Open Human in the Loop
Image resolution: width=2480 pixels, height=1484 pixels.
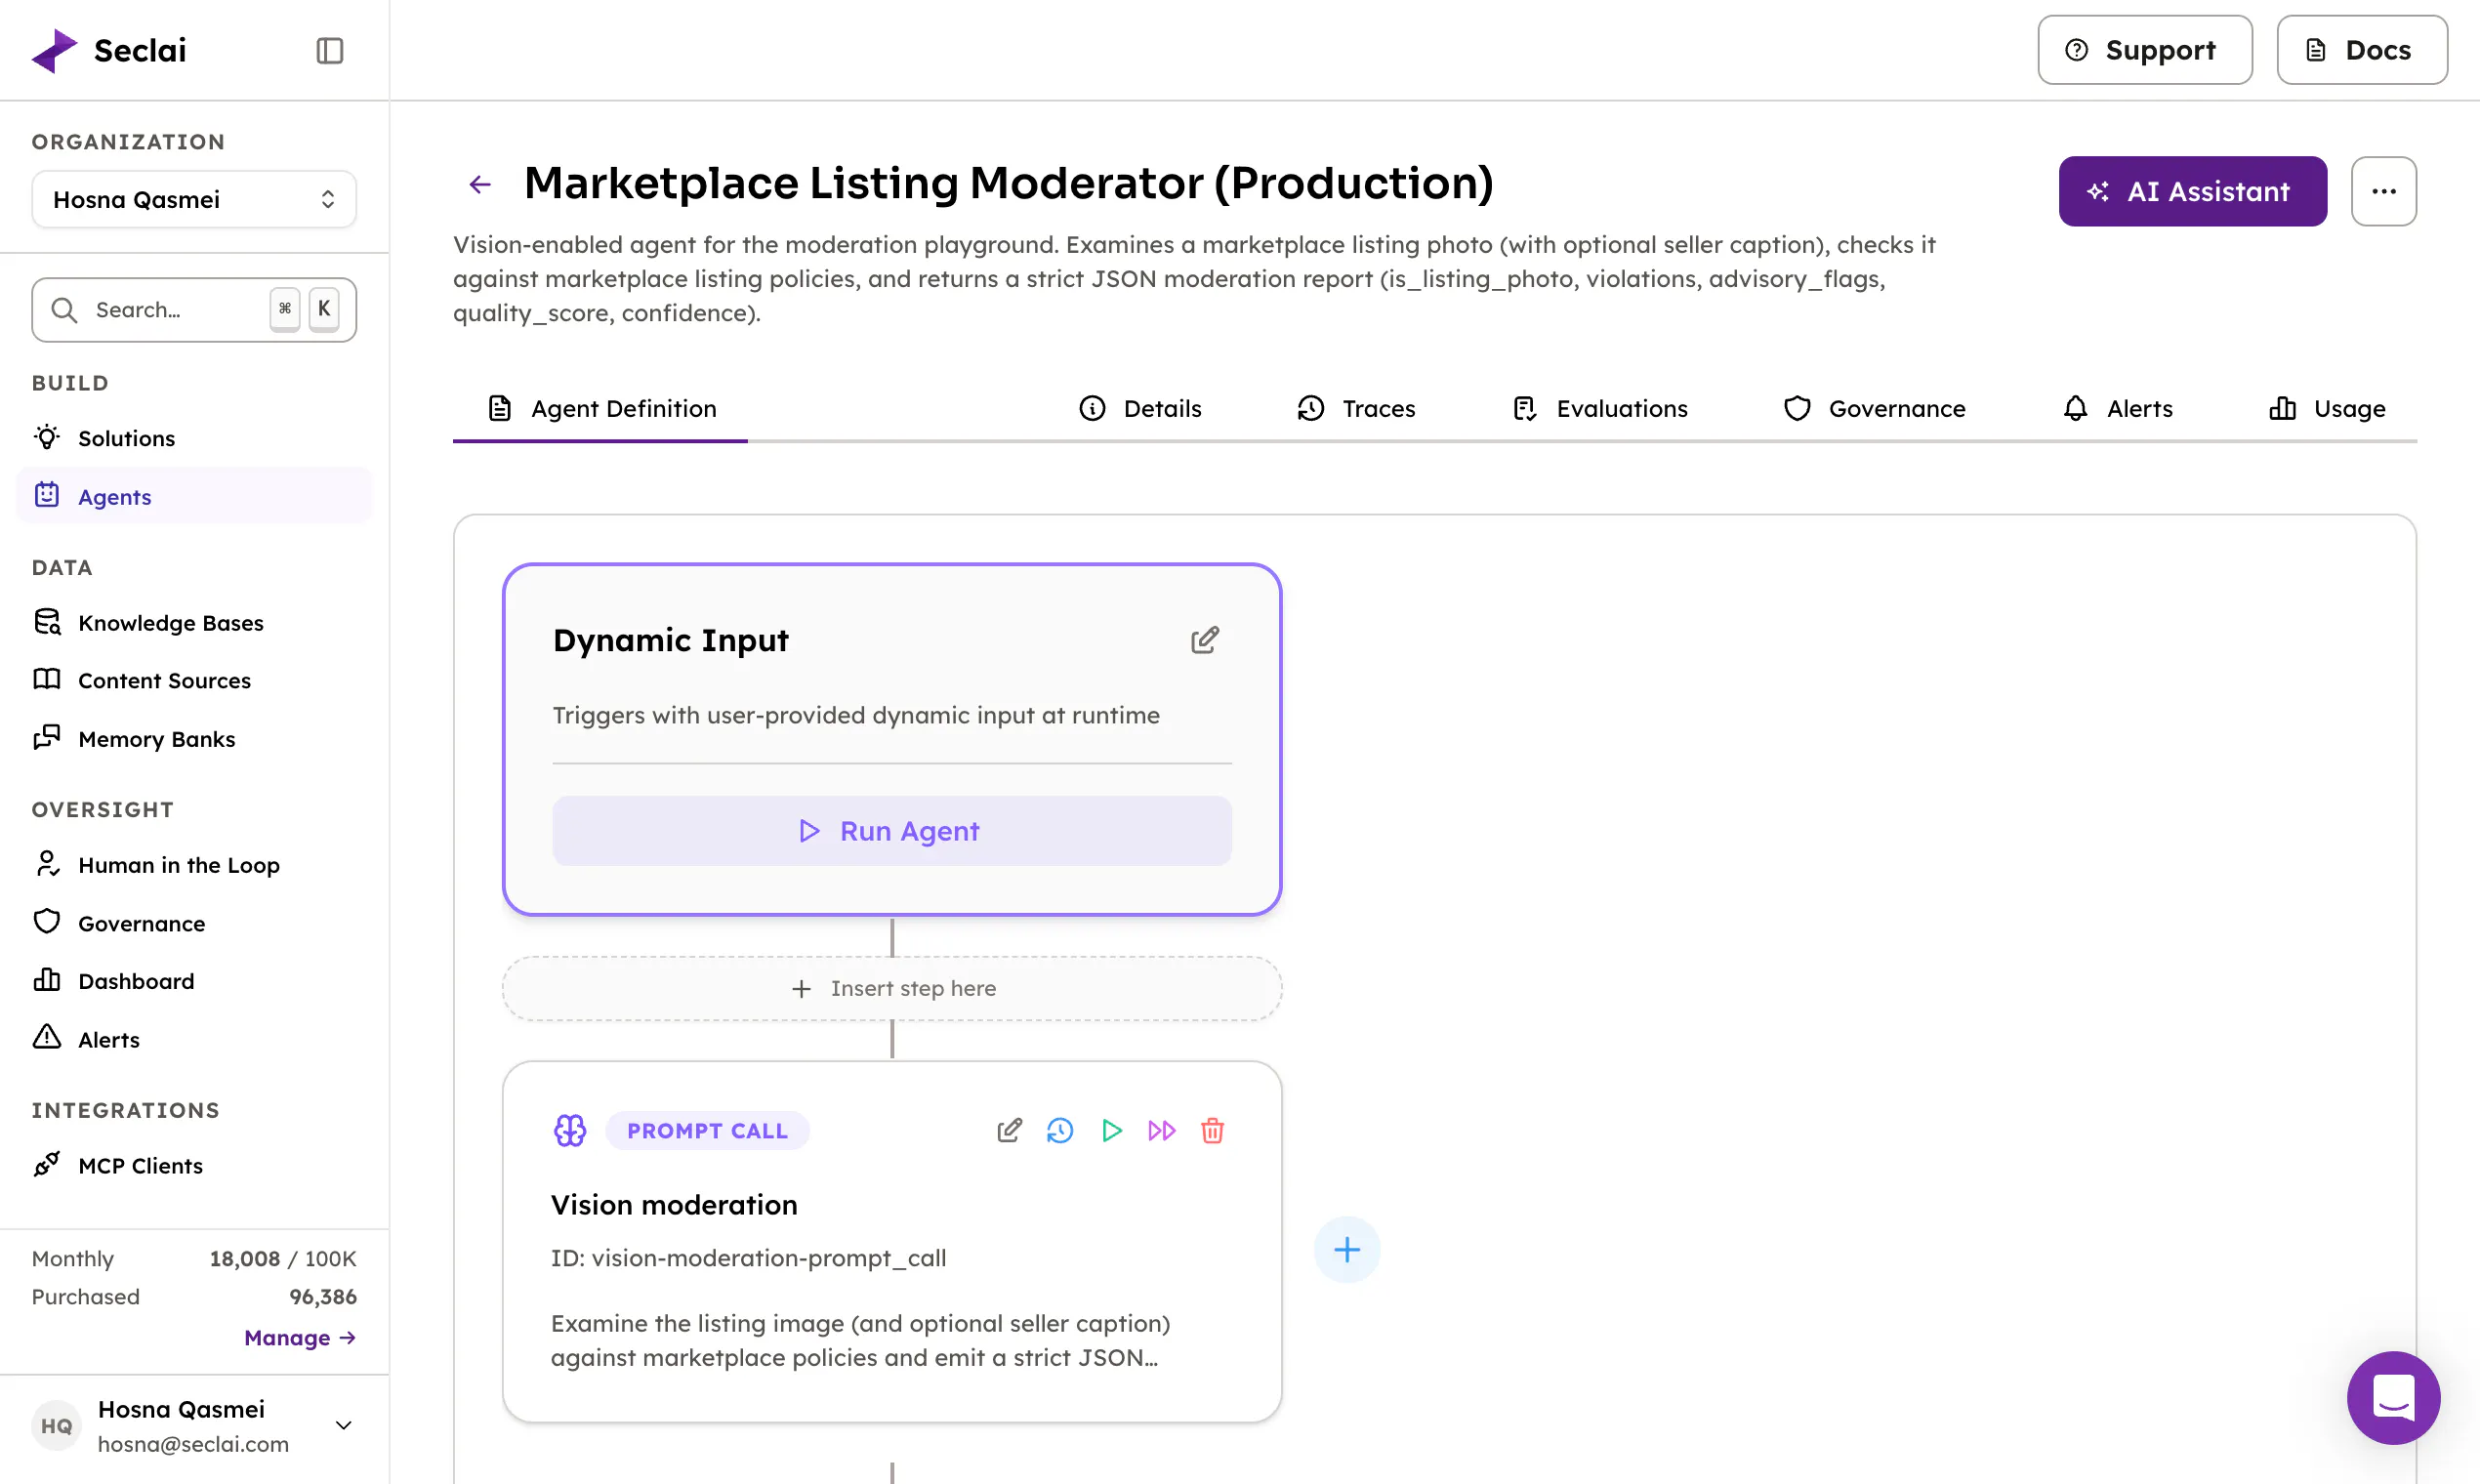(x=194, y=865)
